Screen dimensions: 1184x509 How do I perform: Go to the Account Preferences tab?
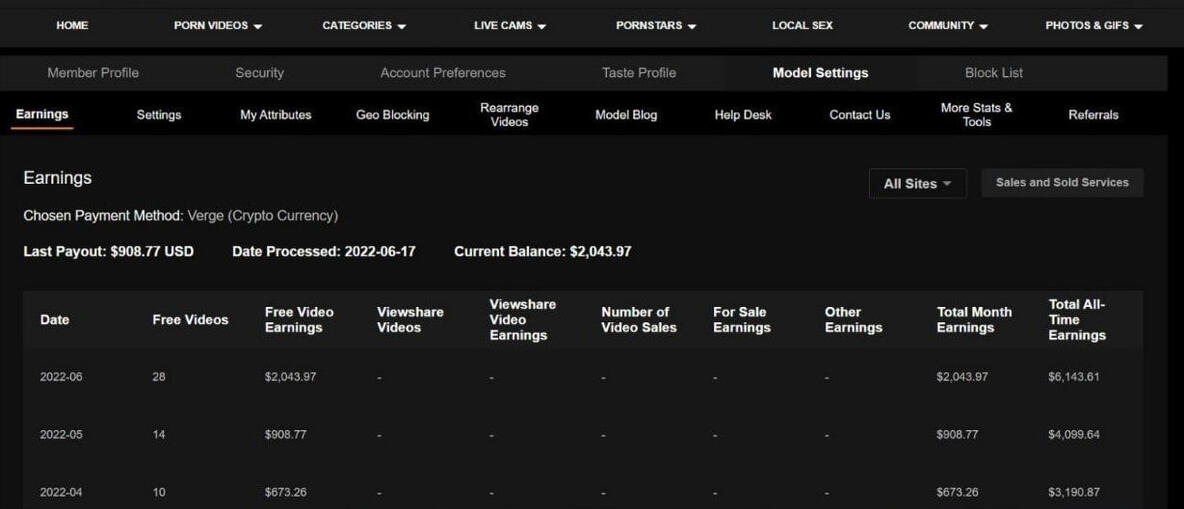point(443,73)
